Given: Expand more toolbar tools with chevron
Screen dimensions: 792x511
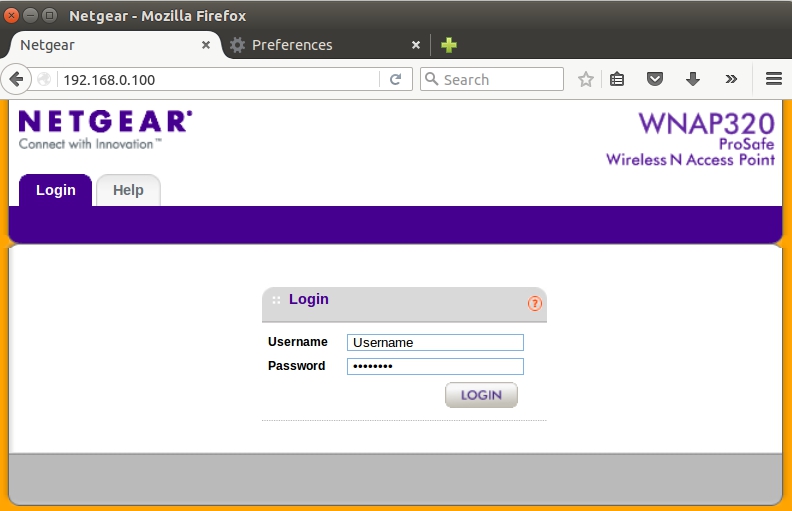Looking at the screenshot, I should click(x=730, y=79).
